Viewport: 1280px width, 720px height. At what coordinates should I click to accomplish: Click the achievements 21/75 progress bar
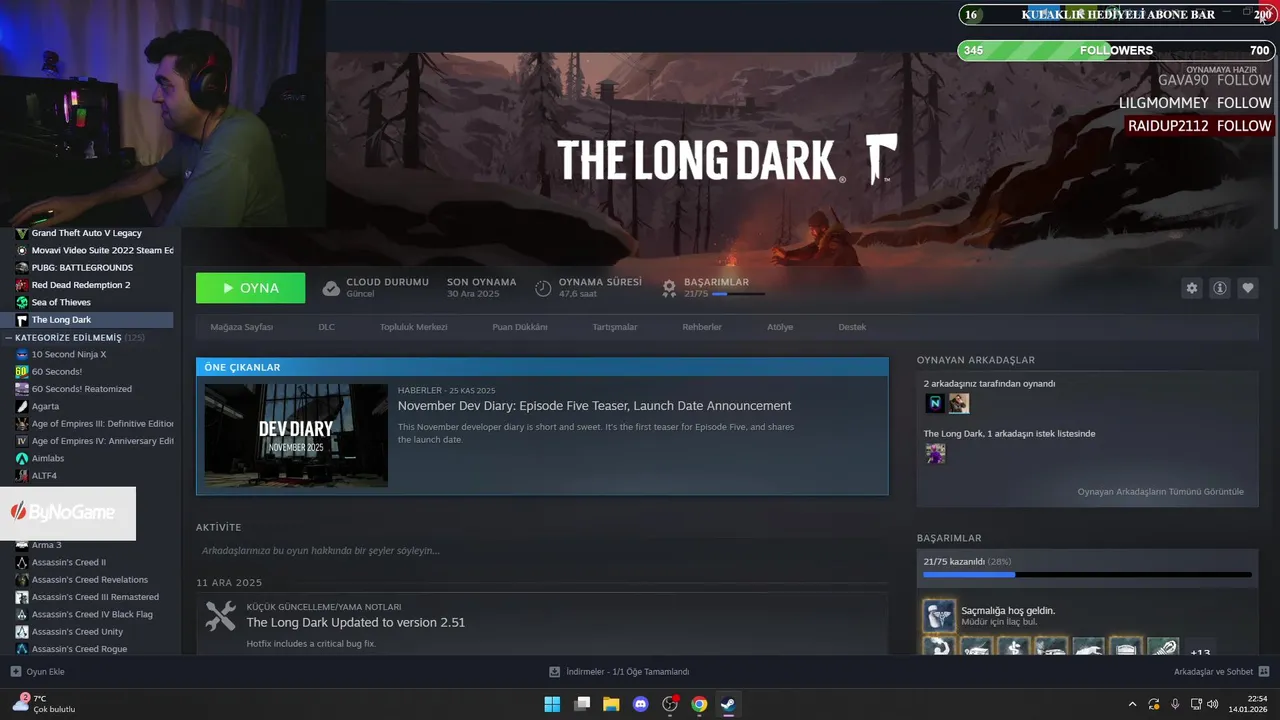tap(1087, 575)
